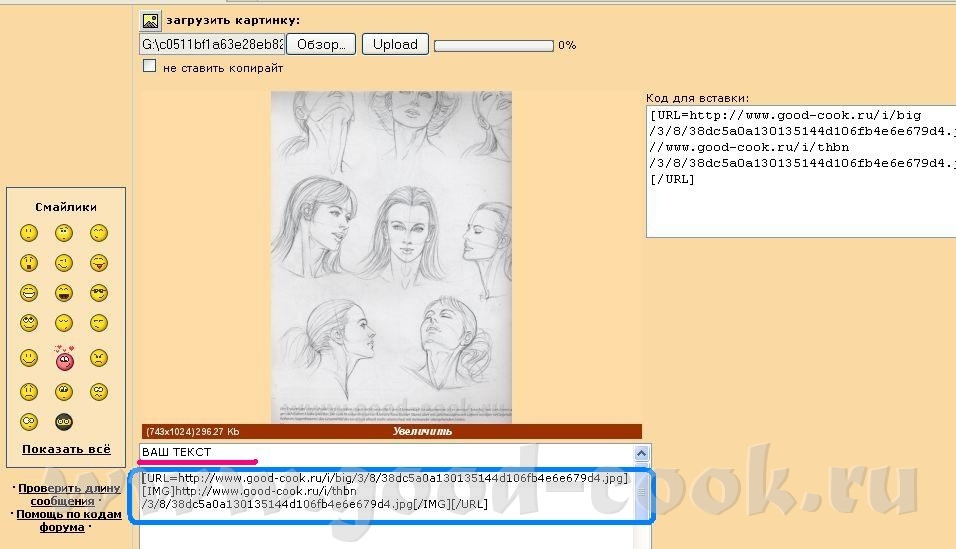Insert the tongue-out smiley
This screenshot has height=549, width=956.
(x=99, y=263)
